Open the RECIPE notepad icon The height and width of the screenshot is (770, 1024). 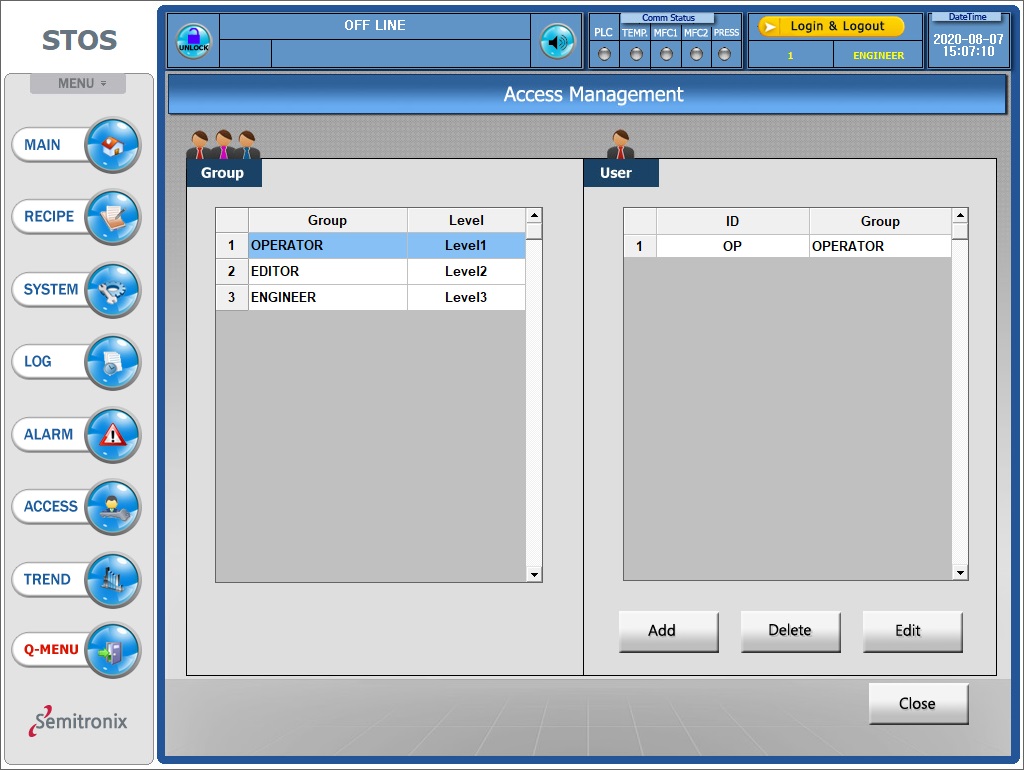112,217
